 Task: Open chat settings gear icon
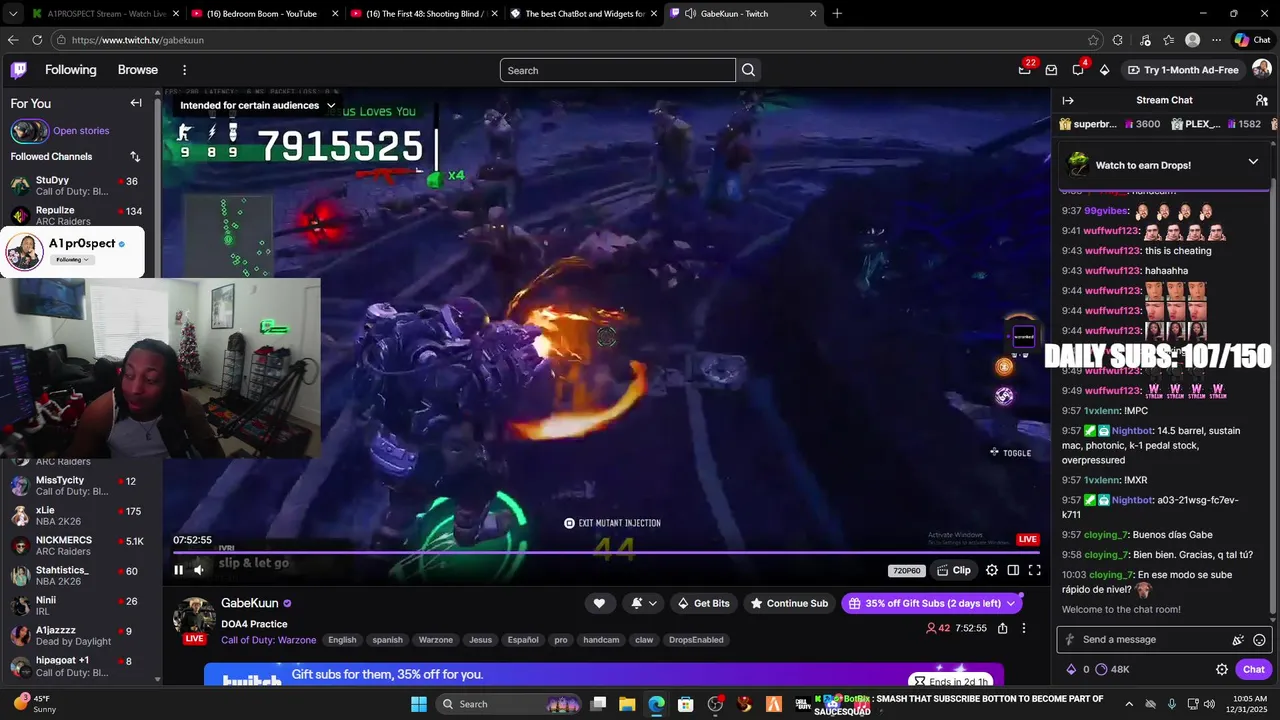[x=1222, y=670]
